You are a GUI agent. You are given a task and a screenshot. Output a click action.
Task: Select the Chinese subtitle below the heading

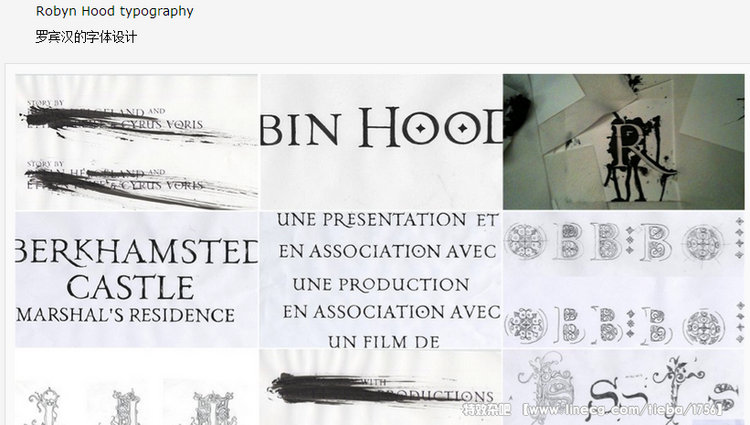(86, 37)
